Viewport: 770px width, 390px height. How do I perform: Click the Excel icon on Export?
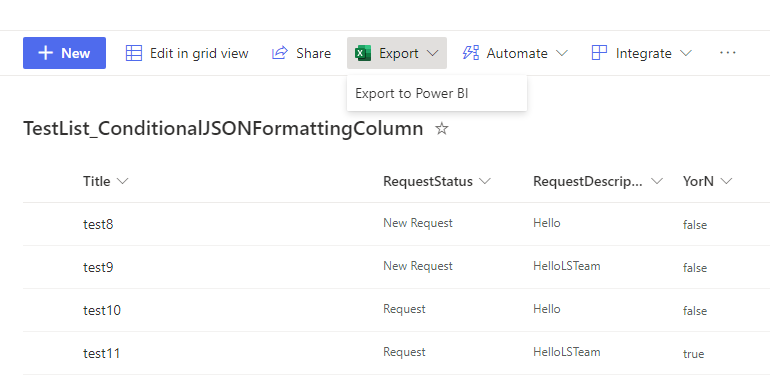pyautogui.click(x=363, y=53)
